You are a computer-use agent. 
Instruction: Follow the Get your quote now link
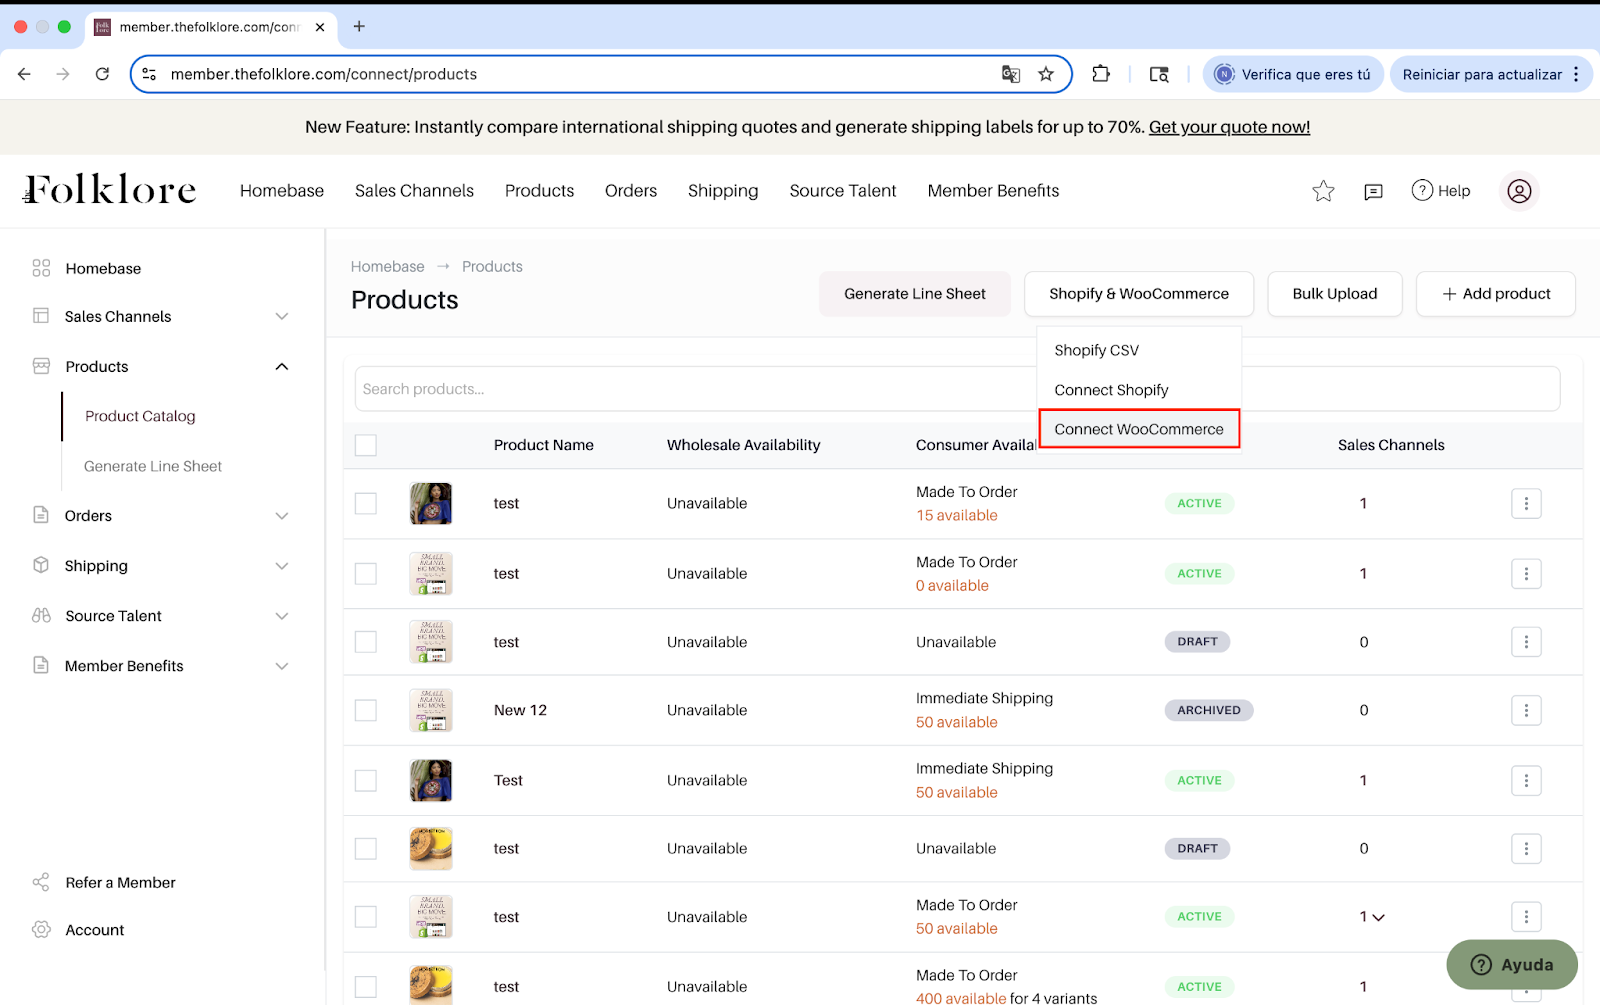click(1228, 127)
